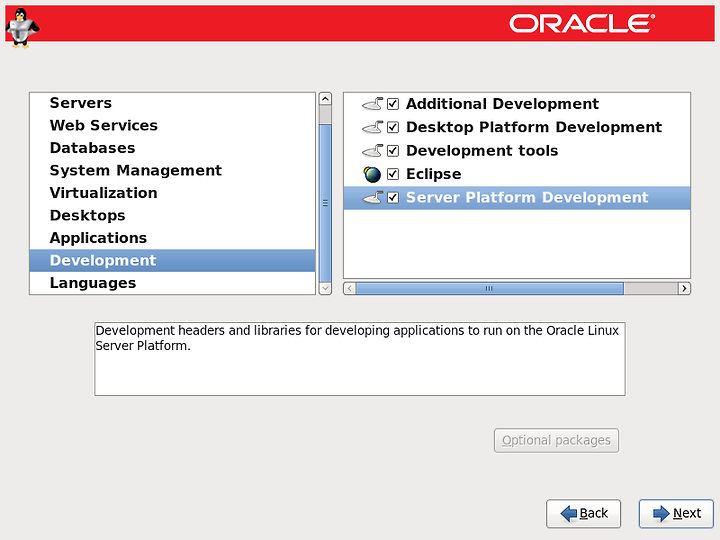Uncheck the Desktop Platform Development checkbox

(x=393, y=127)
